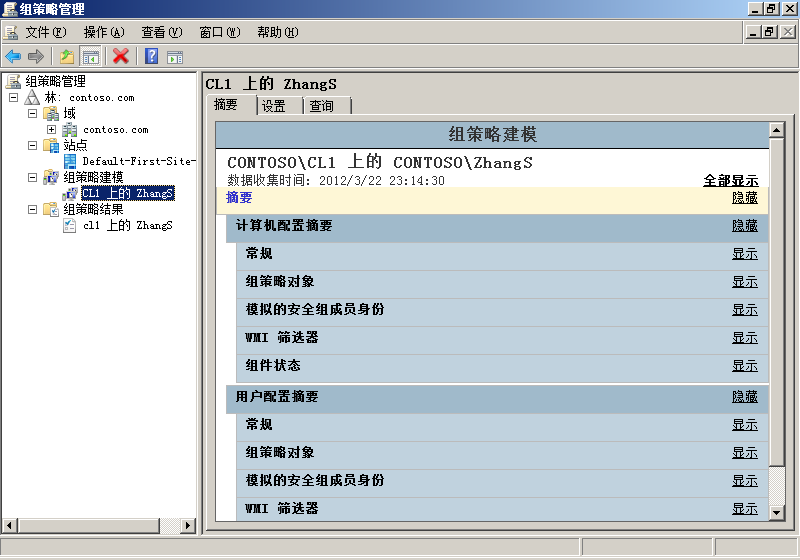800x560 pixels.
Task: Click the 用户配置摘要 section heading
Action: point(277,396)
